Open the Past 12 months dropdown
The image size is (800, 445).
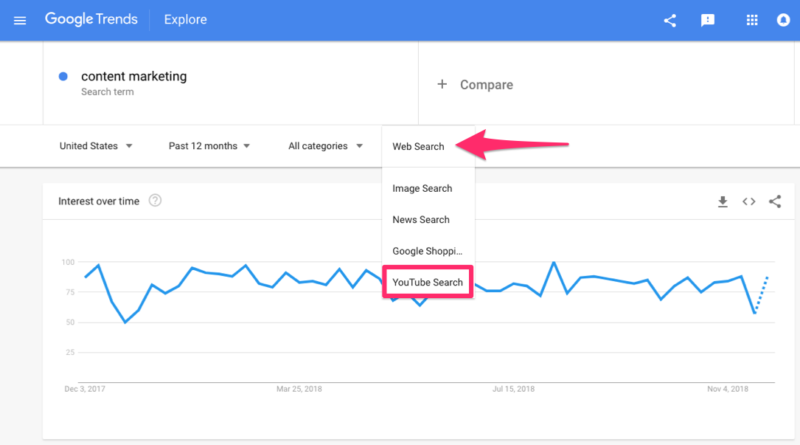(x=209, y=146)
